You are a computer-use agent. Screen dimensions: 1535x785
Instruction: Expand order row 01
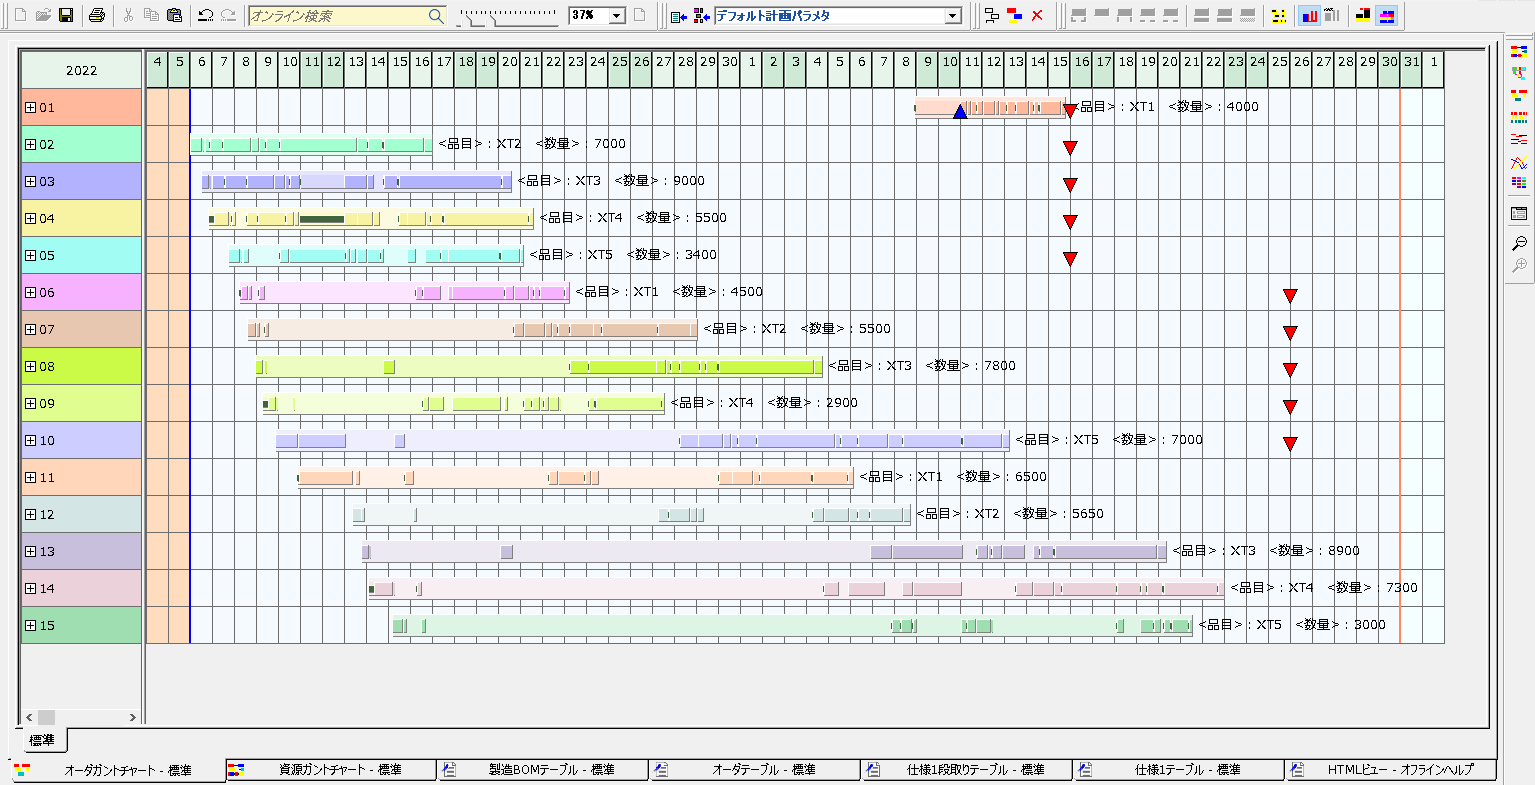tap(30, 108)
